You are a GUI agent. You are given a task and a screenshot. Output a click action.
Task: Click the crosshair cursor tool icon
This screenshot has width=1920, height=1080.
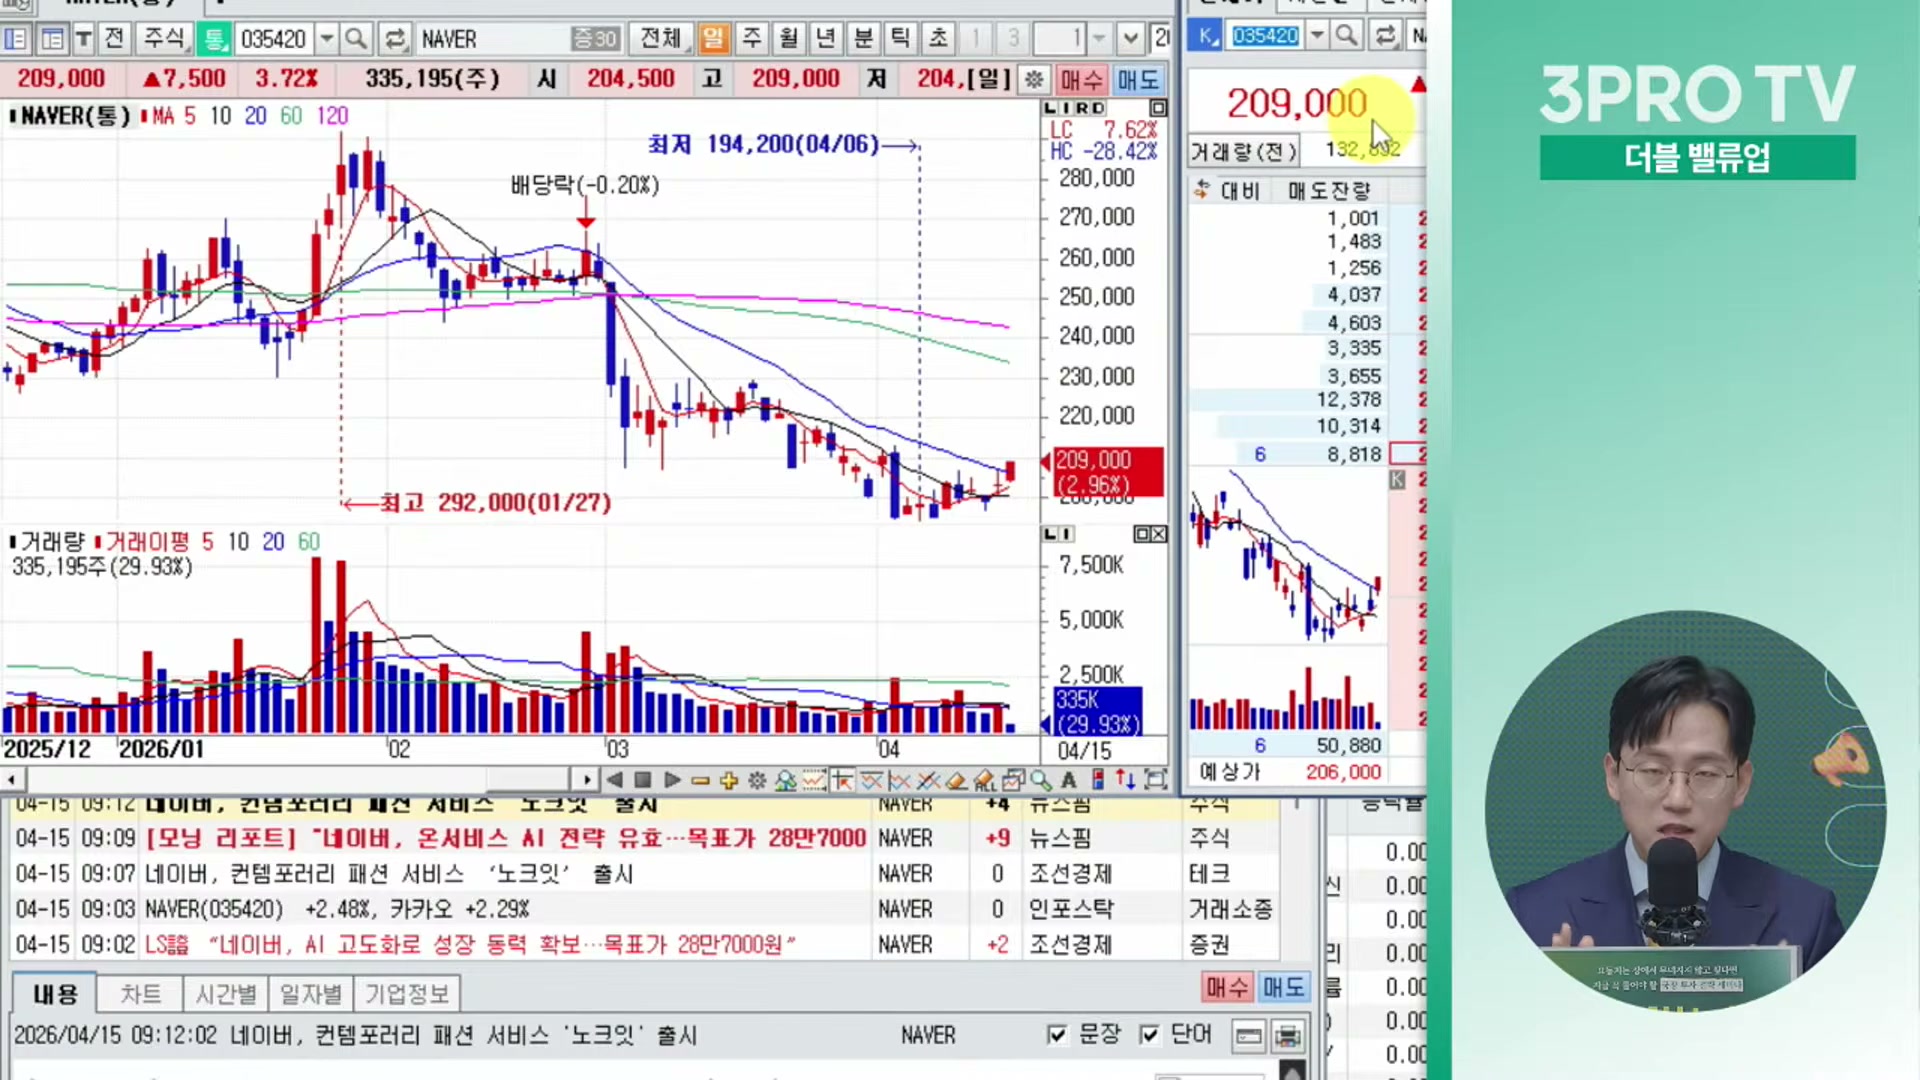(x=842, y=780)
